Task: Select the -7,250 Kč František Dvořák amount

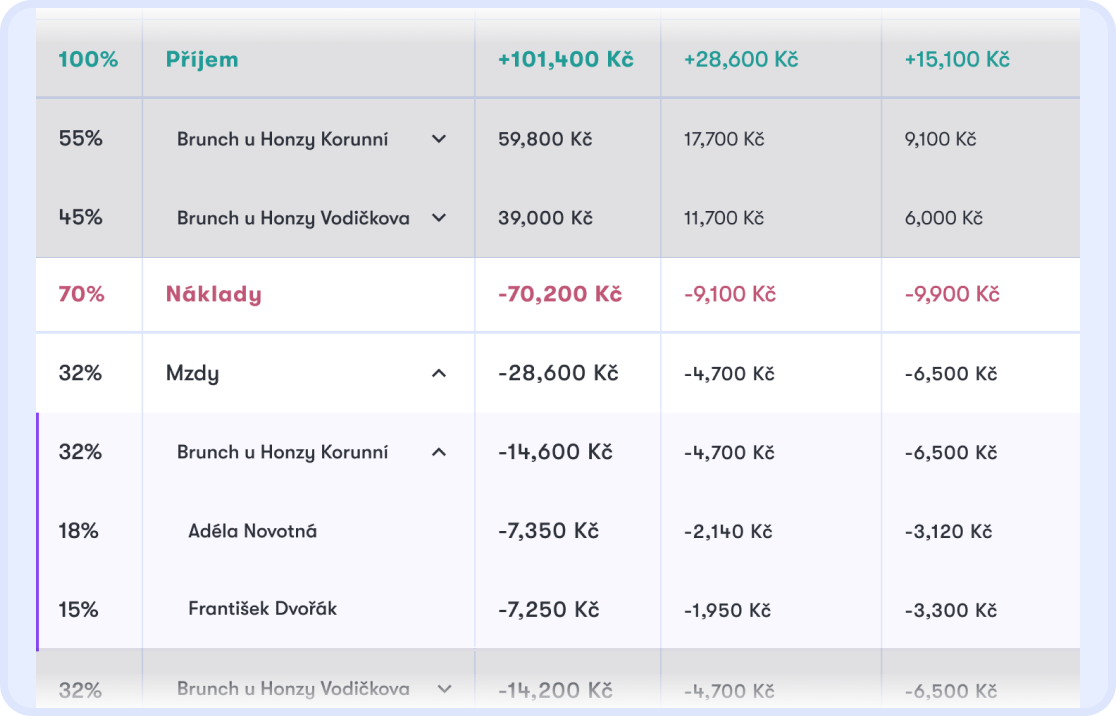Action: point(548,610)
